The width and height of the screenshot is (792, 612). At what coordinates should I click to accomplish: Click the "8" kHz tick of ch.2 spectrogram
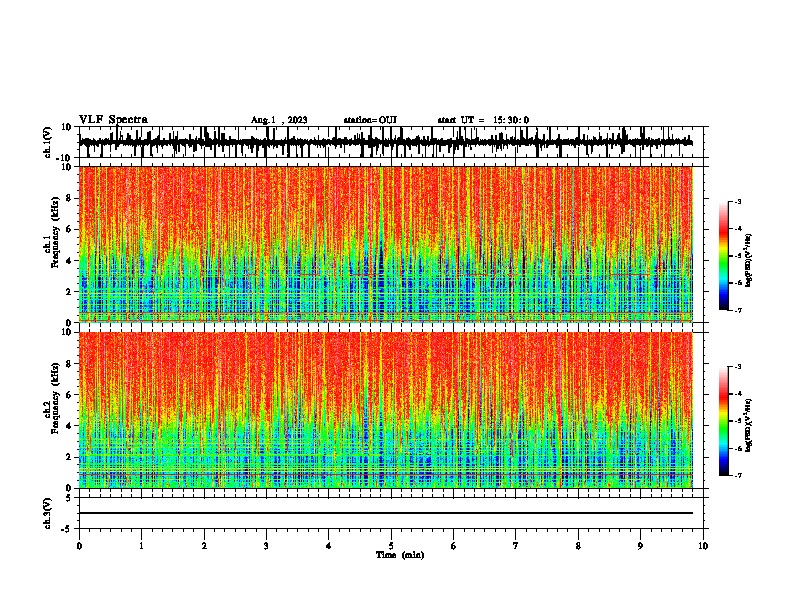tap(70, 364)
